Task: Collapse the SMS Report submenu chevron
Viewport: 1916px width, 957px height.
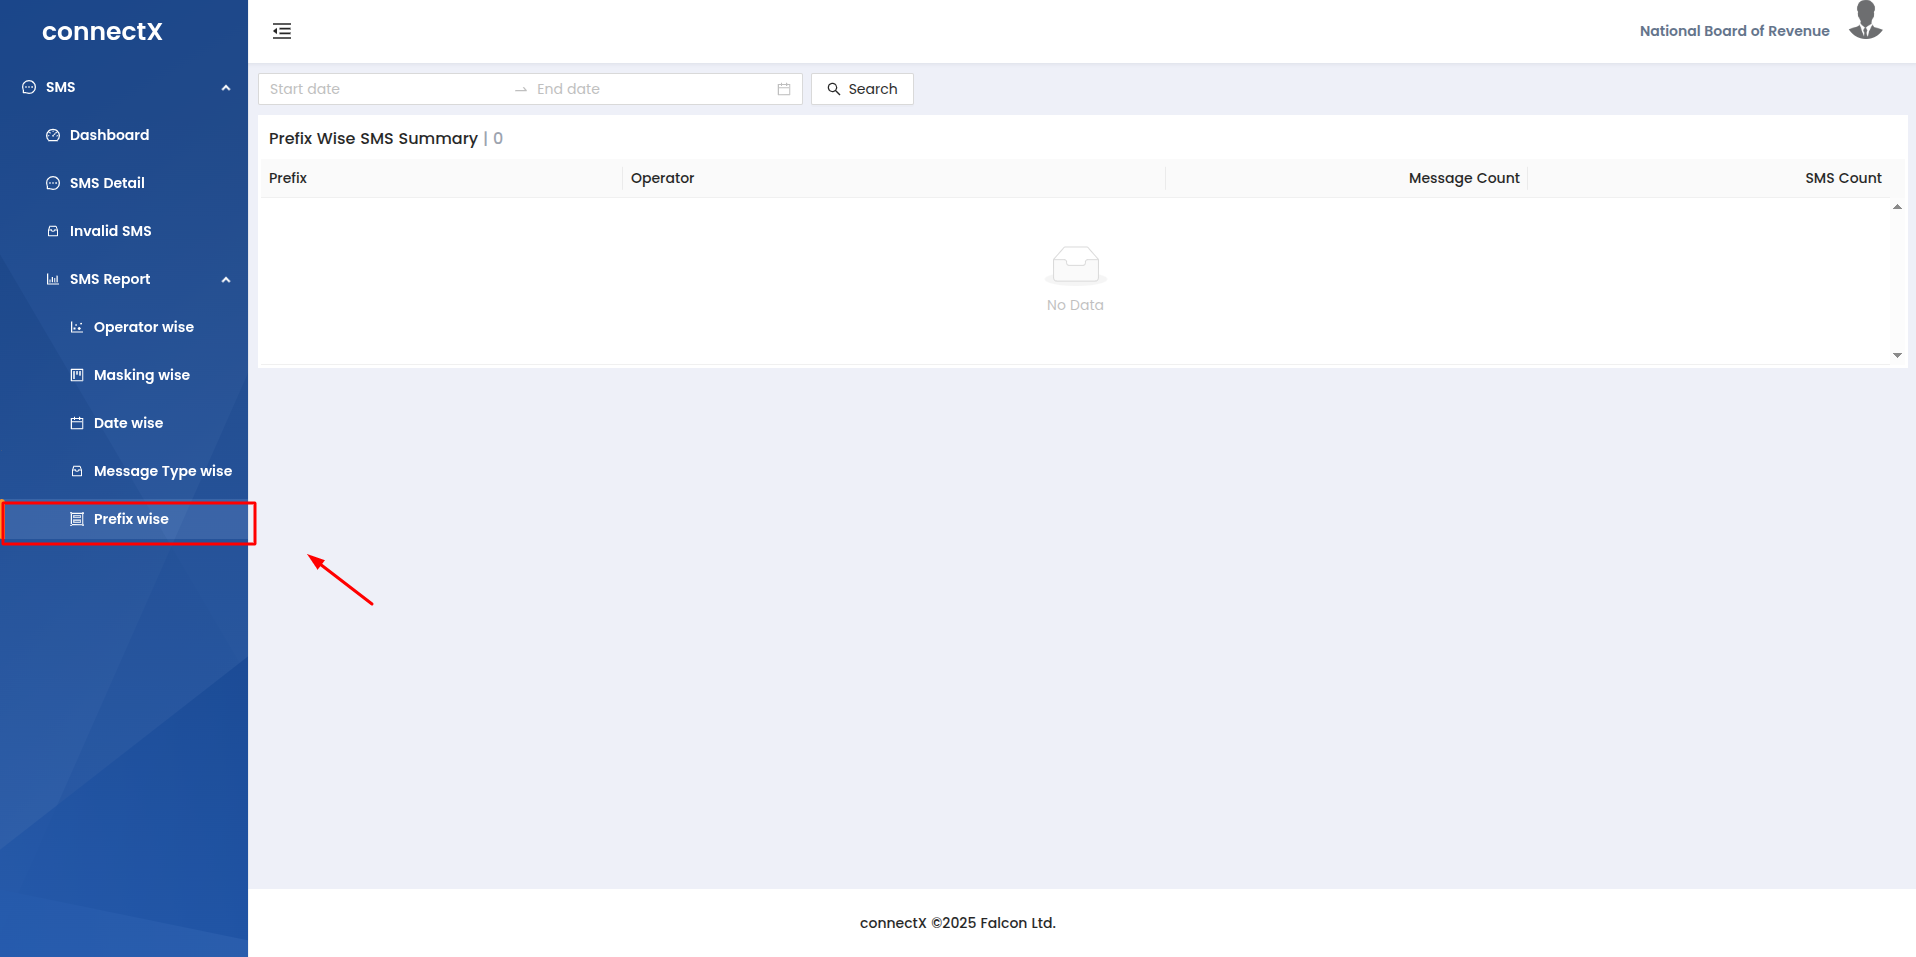Action: tap(226, 280)
